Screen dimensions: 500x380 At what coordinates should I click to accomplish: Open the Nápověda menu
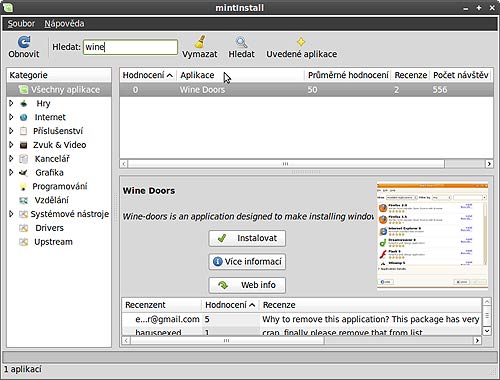(x=64, y=24)
